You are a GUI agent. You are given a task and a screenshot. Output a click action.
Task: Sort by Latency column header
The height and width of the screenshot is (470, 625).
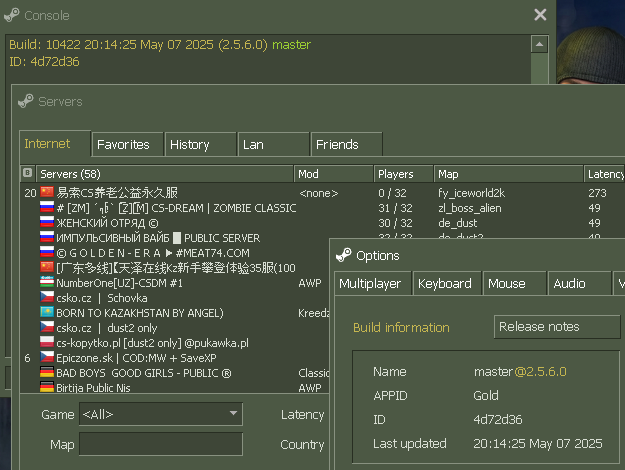click(x=604, y=174)
